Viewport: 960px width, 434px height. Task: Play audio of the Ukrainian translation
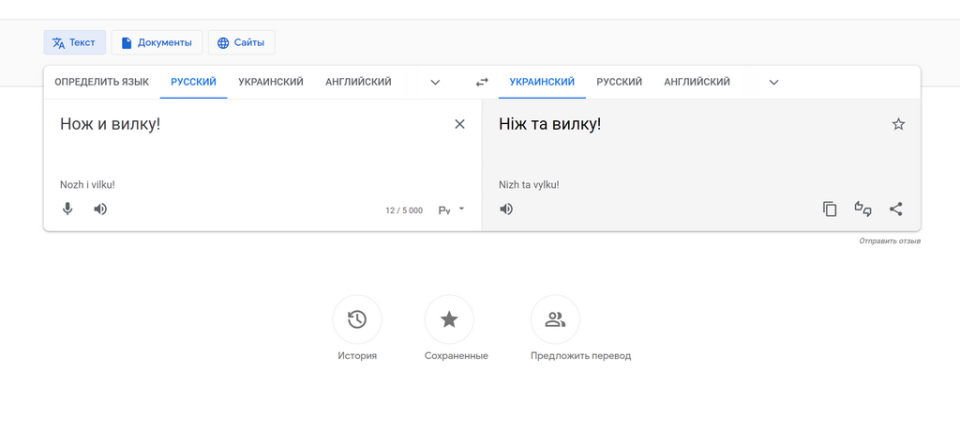(506, 209)
